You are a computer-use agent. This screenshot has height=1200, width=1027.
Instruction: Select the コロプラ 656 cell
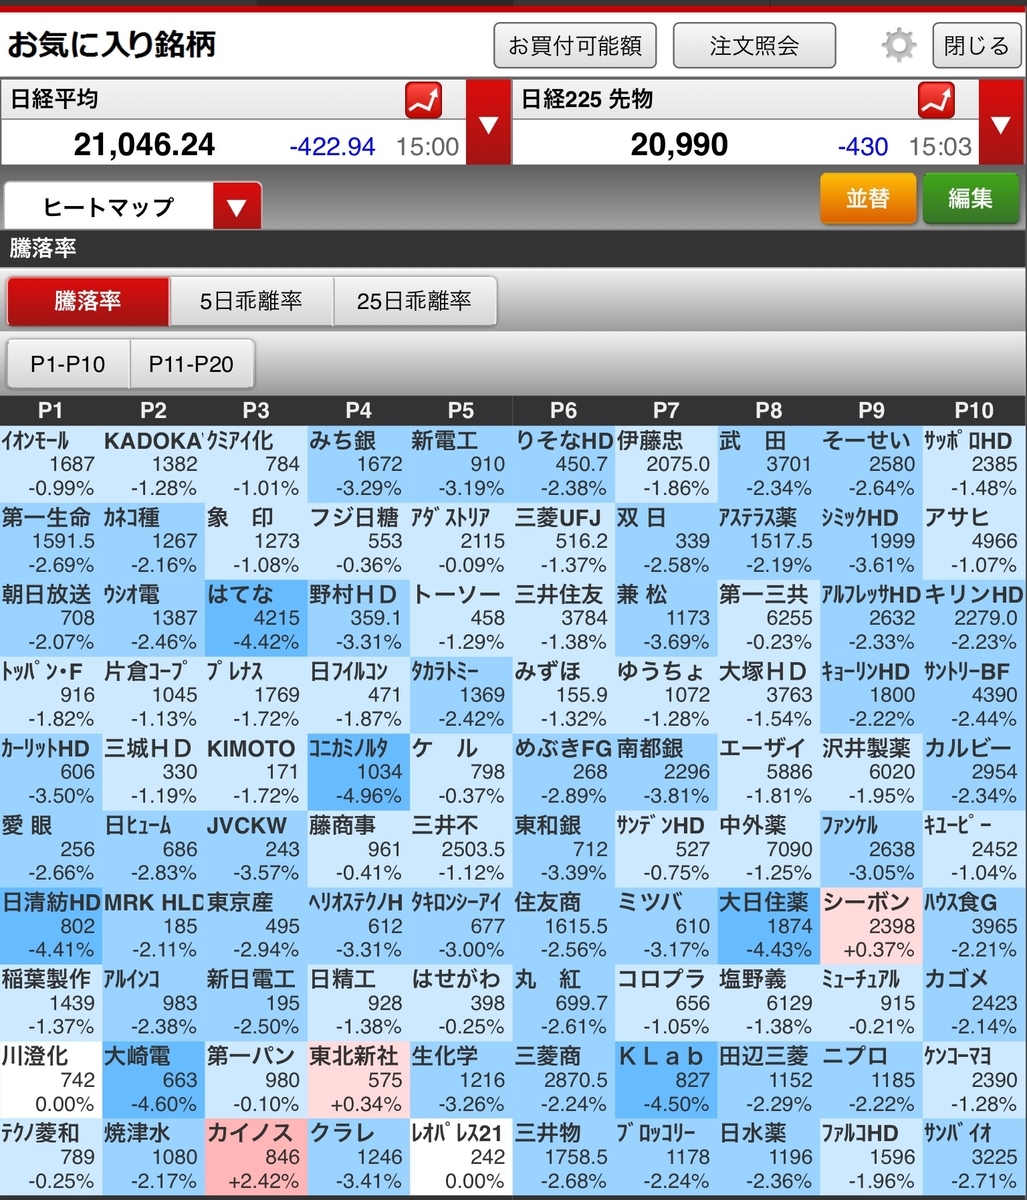pyautogui.click(x=666, y=1003)
